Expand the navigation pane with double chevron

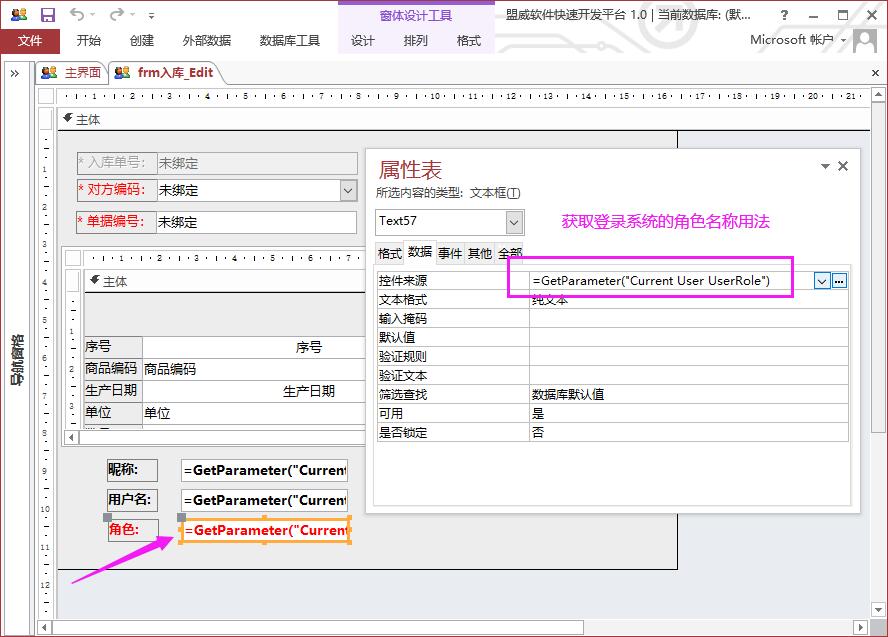(15, 73)
